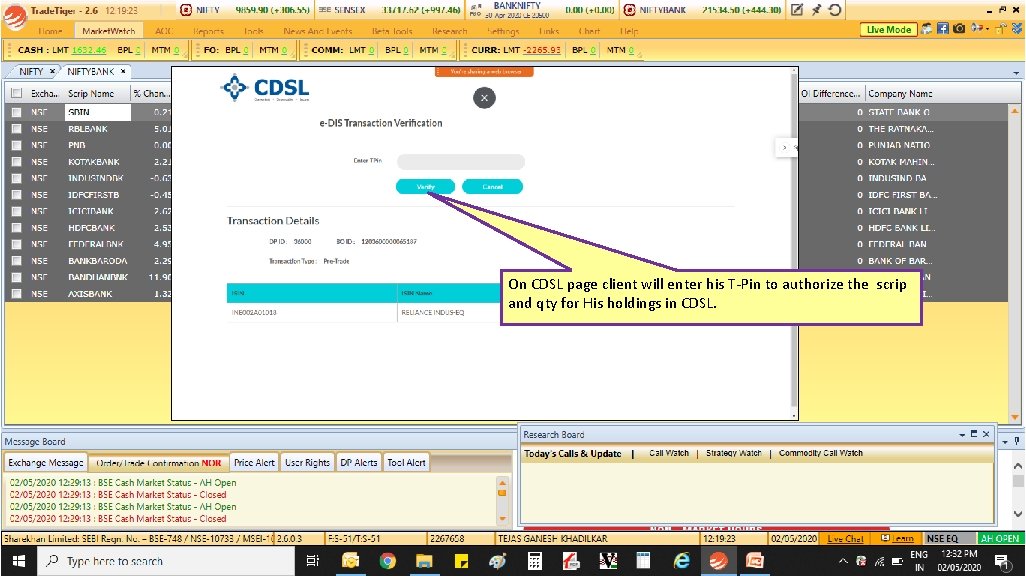Viewport: 1026px width, 576px height.
Task: Switch to the User Rights tab
Action: point(308,463)
